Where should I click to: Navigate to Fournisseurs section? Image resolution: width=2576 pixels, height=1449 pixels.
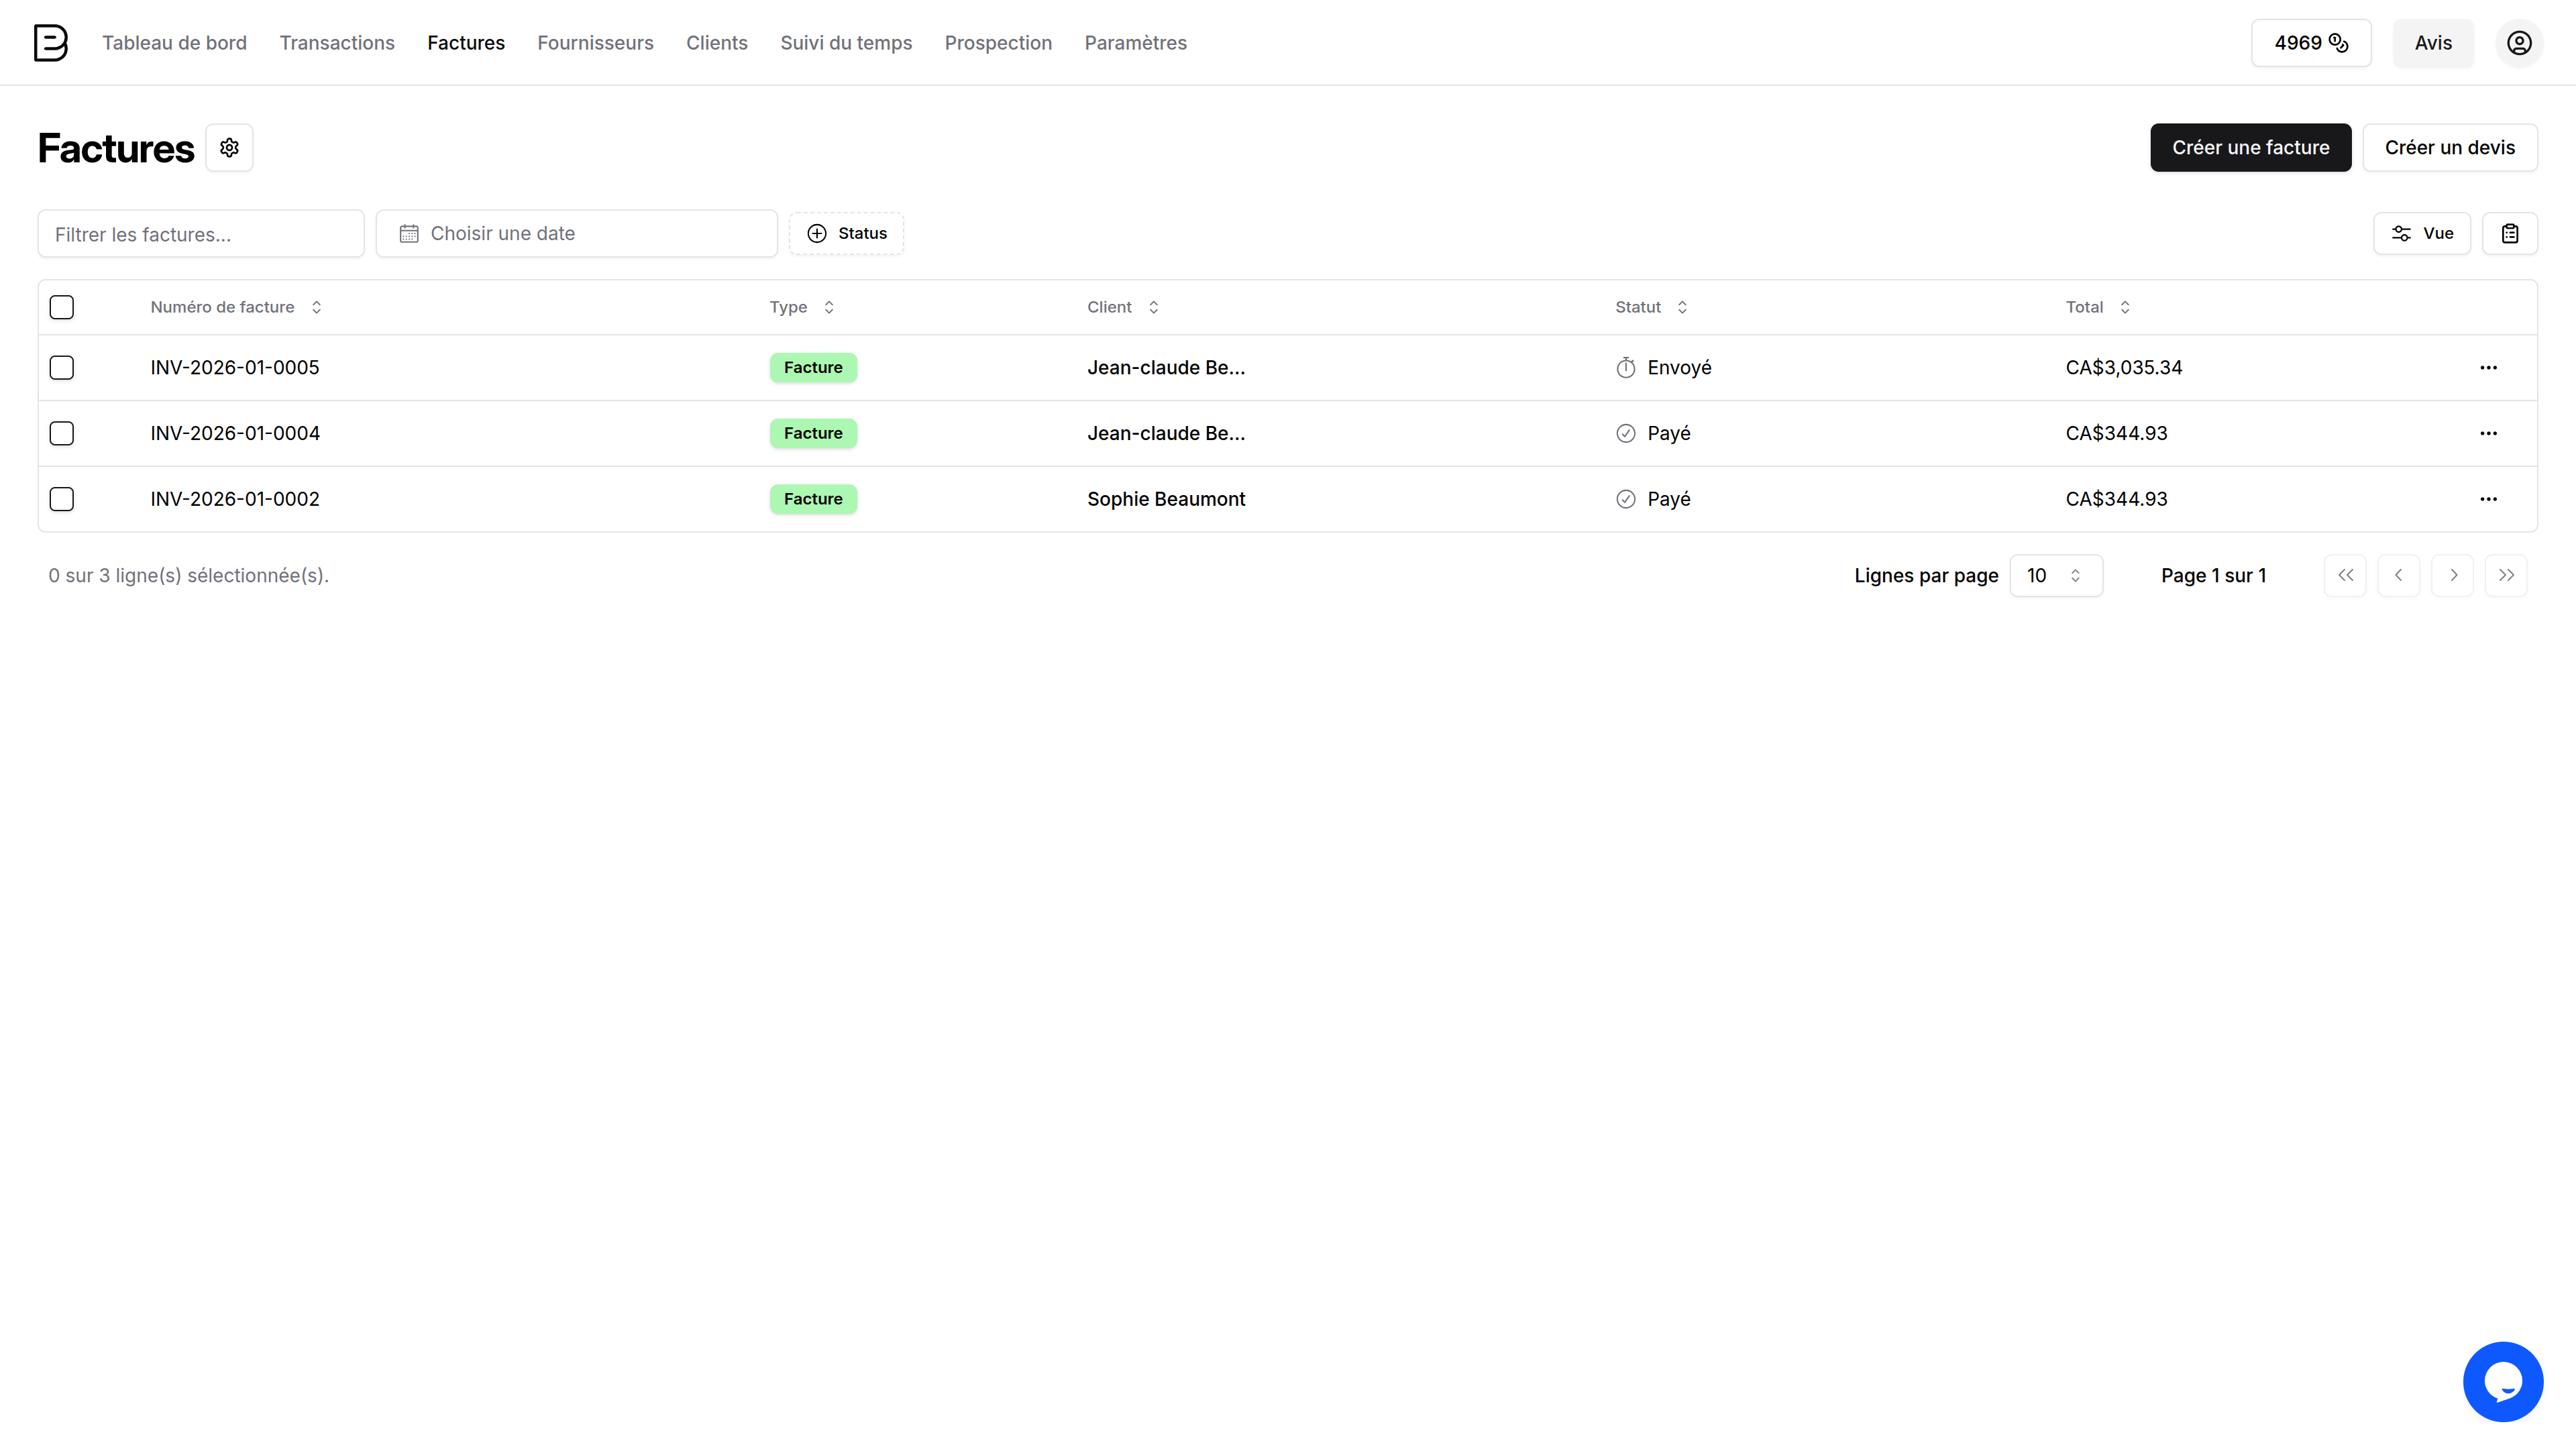pos(595,43)
